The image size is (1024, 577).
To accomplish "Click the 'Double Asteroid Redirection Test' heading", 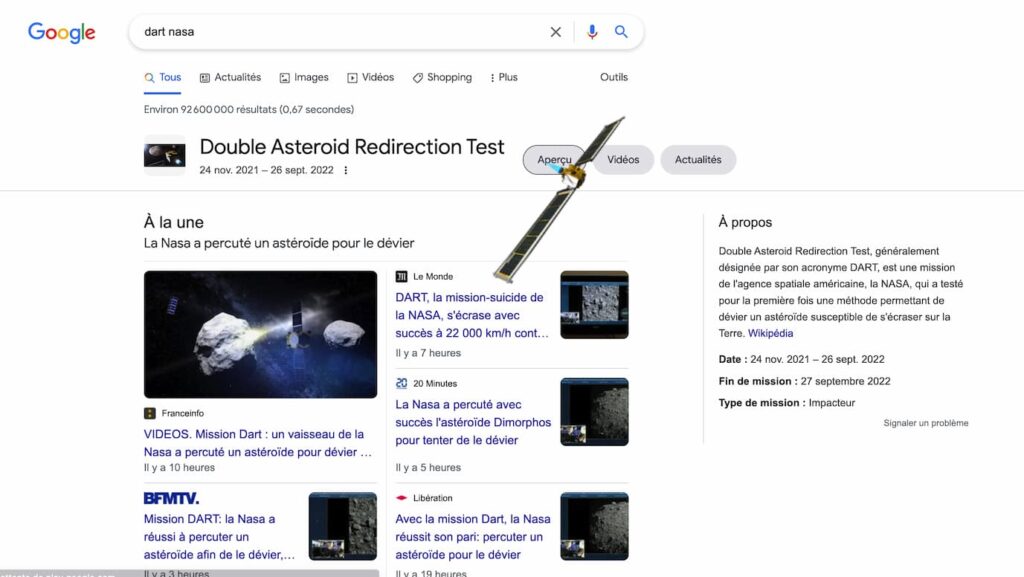I will pos(352,147).
